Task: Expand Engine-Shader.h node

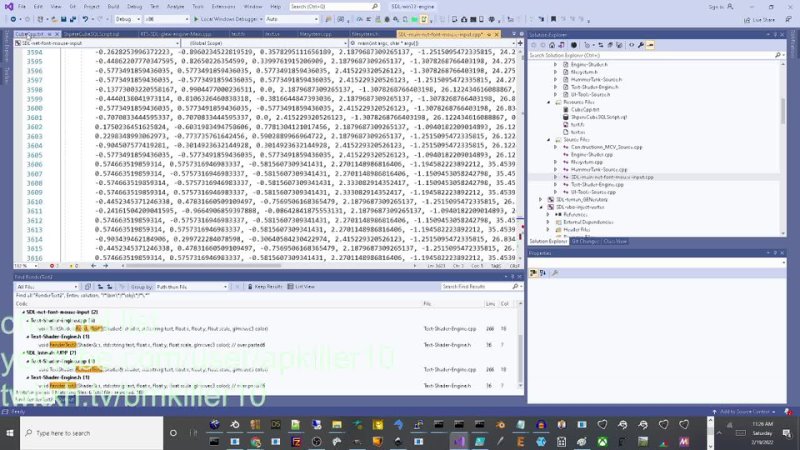Action: (556, 65)
